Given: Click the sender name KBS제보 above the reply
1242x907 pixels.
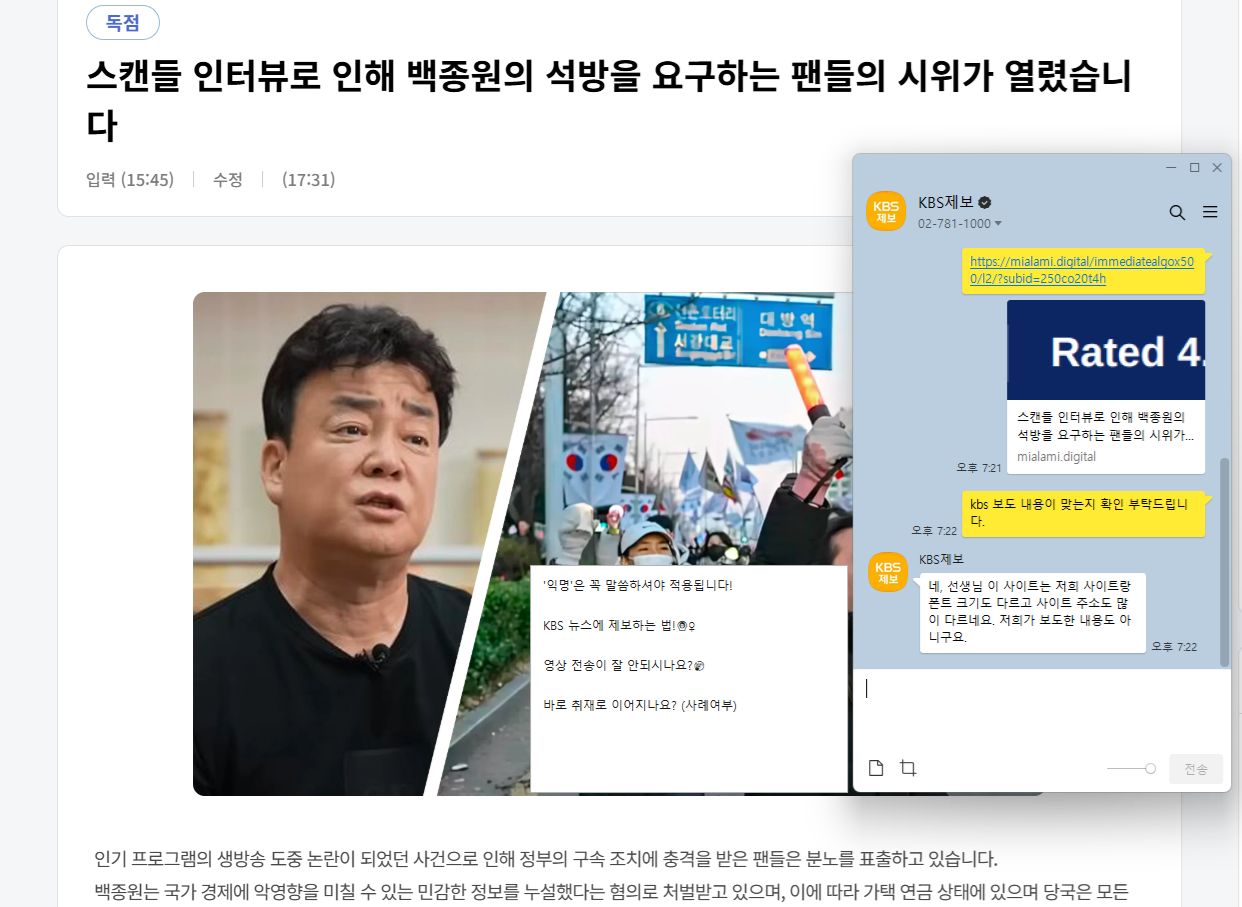Looking at the screenshot, I should pos(941,559).
